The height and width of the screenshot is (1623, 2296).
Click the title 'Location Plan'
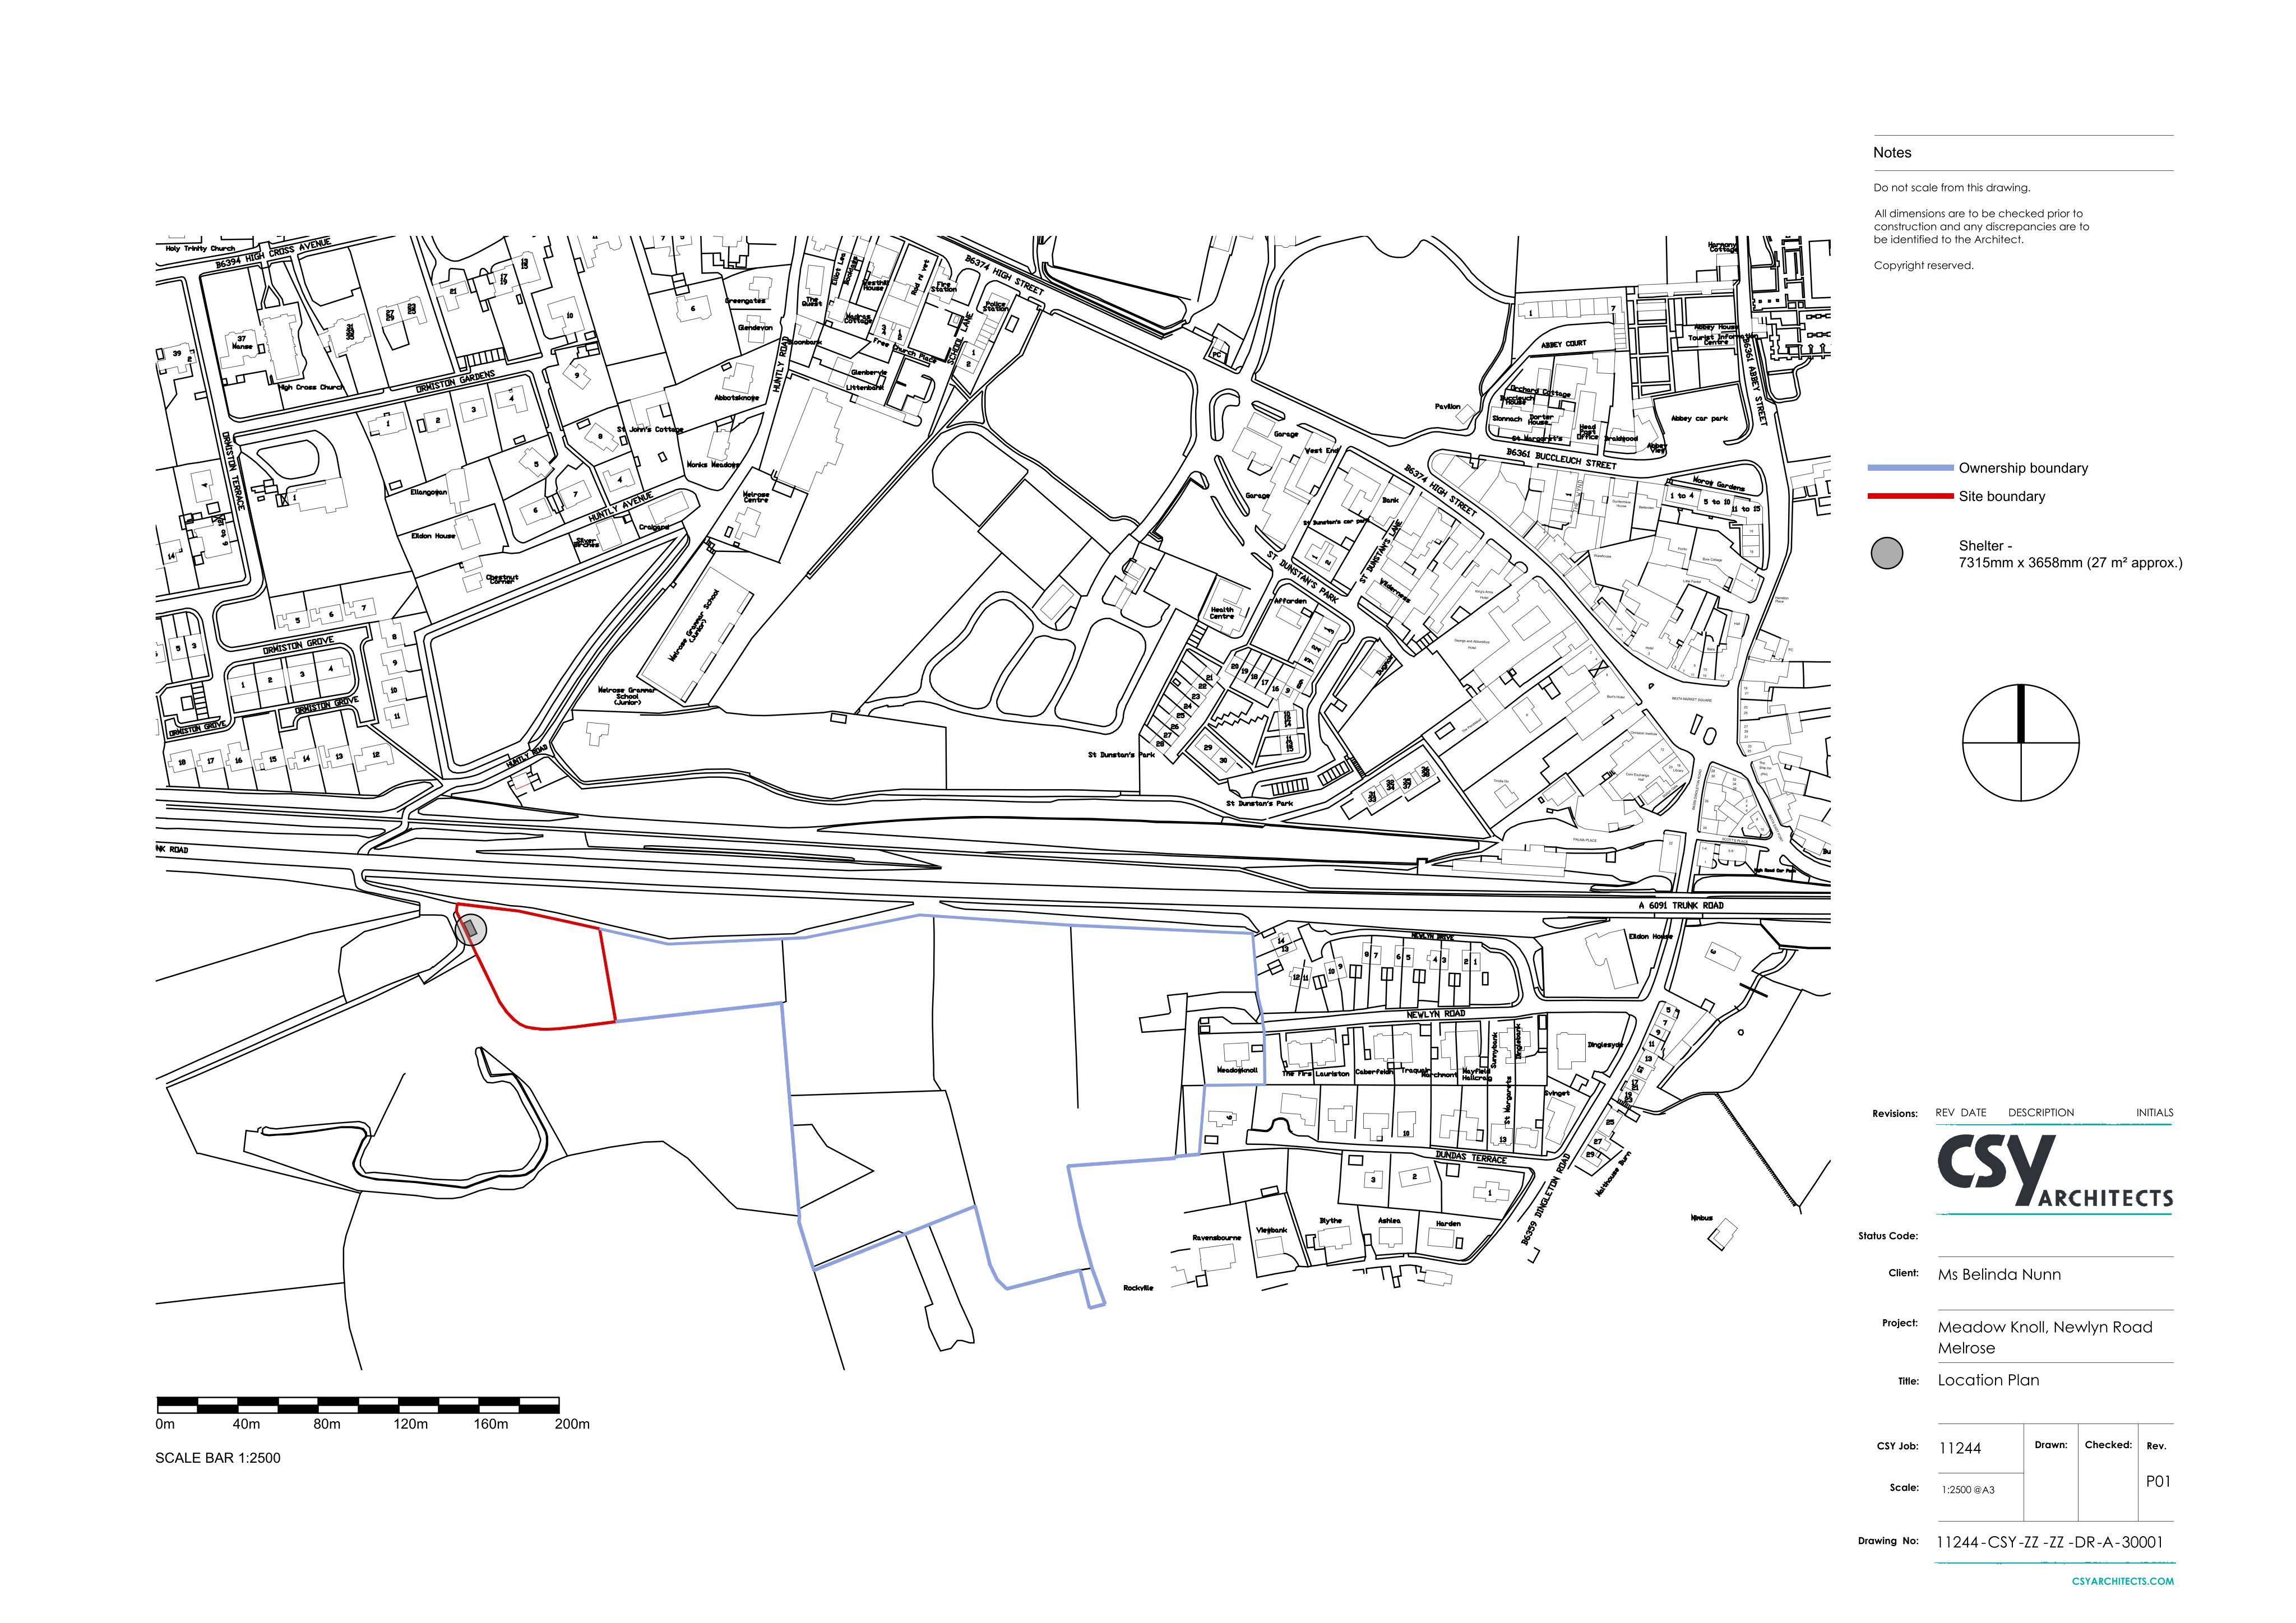[x=1988, y=1380]
